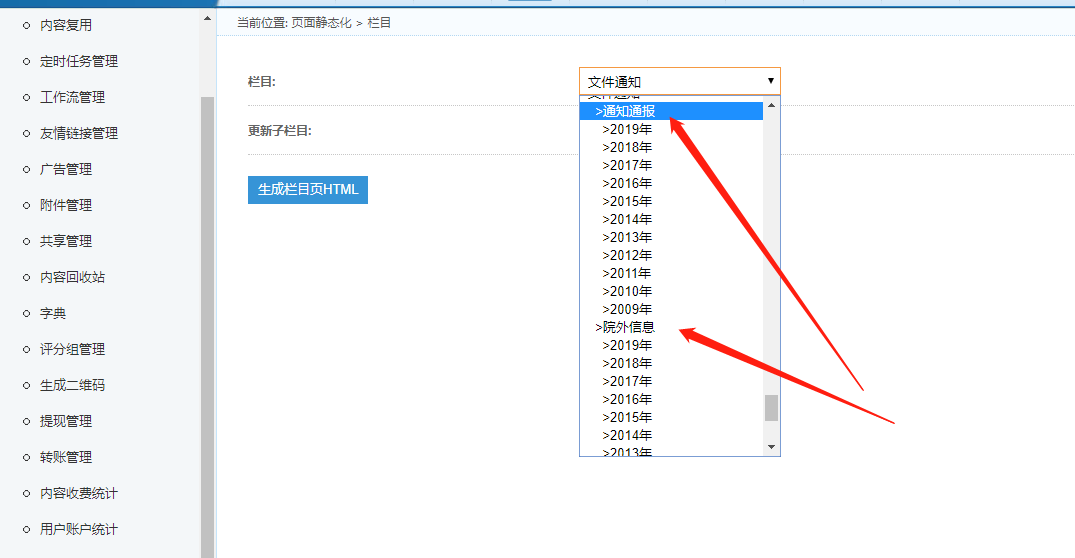
Task: Select 广告管理 in the sidebar
Action: click(x=66, y=169)
